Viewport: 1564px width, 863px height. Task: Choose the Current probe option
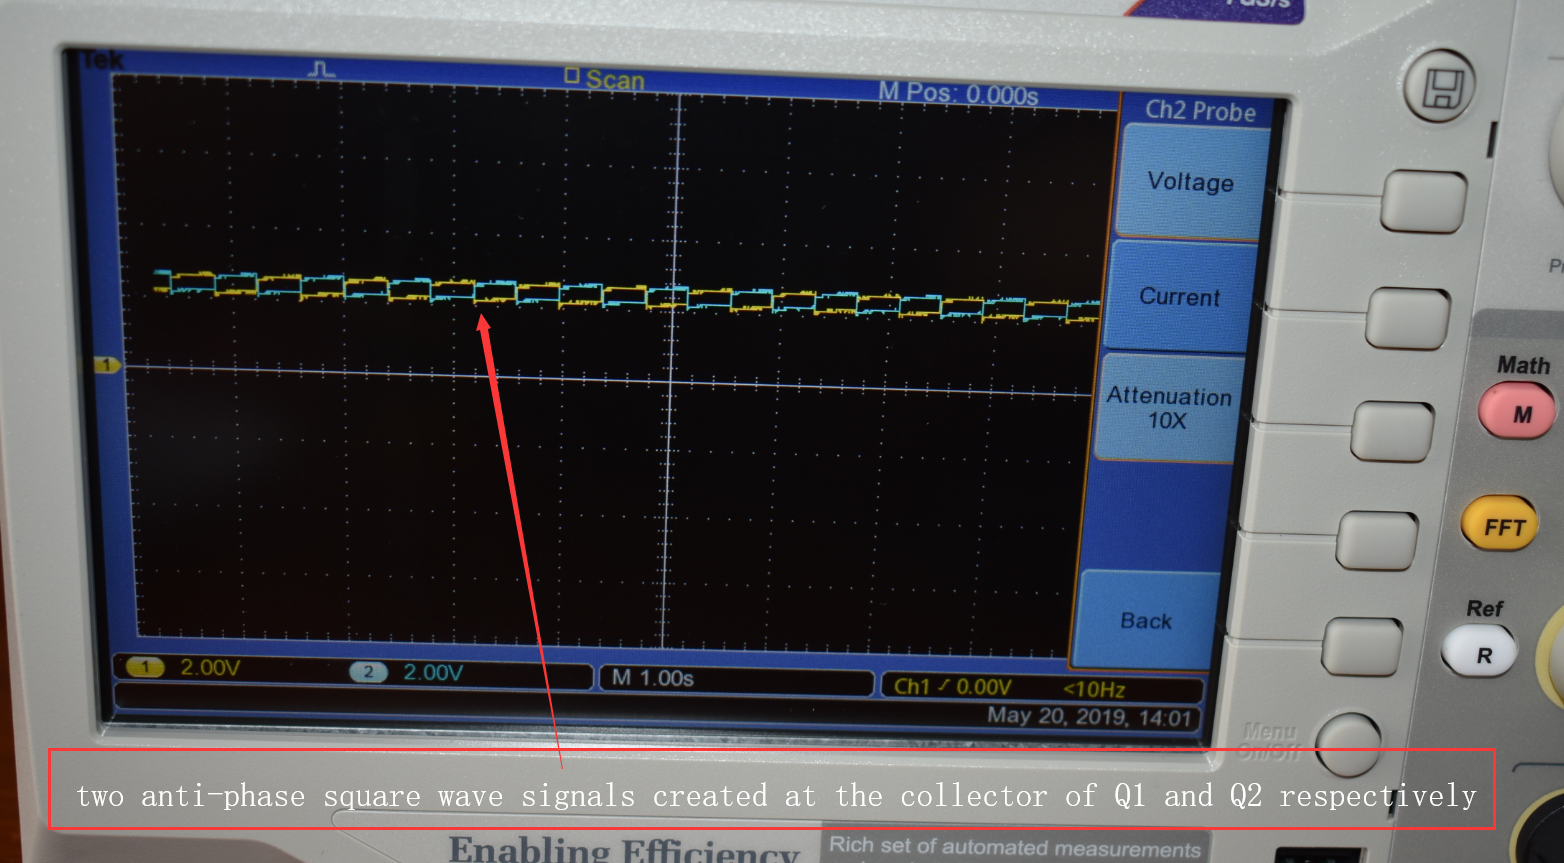click(x=1179, y=297)
